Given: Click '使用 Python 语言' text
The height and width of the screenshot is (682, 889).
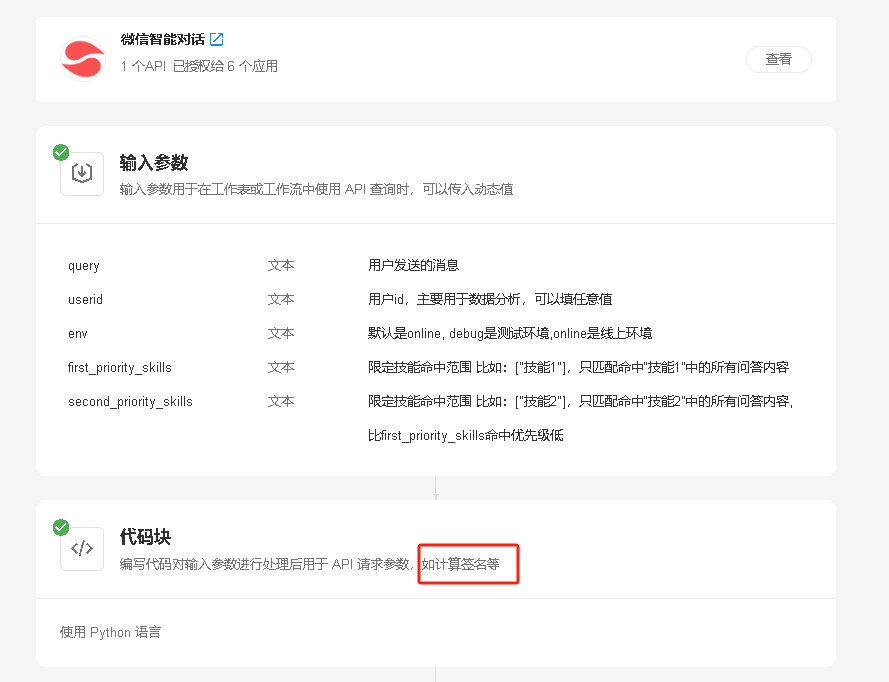Looking at the screenshot, I should click(111, 632).
